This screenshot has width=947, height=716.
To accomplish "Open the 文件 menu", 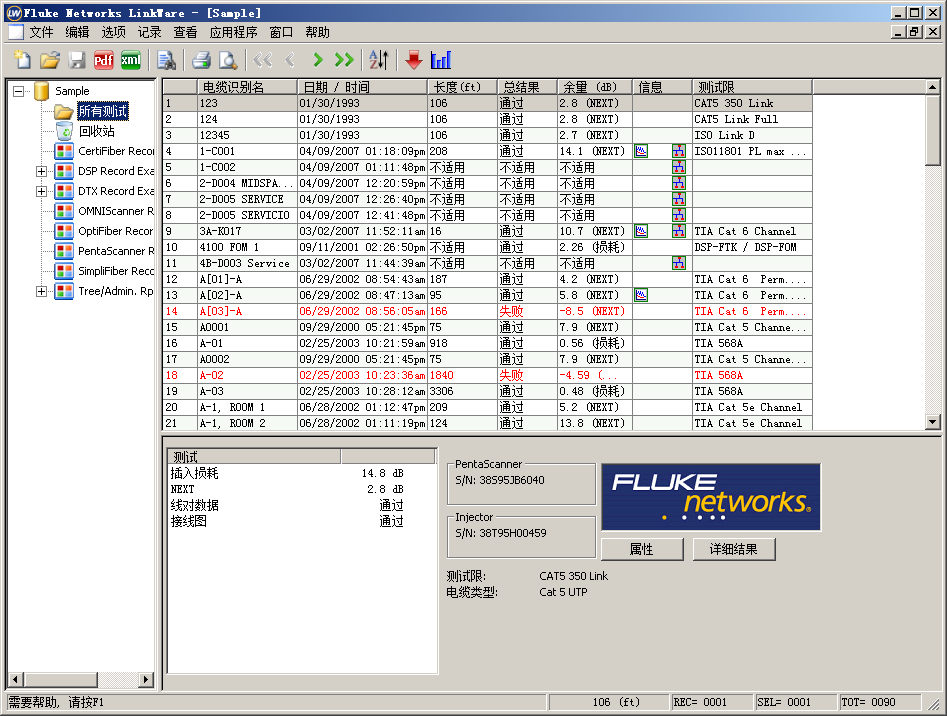I will click(42, 33).
